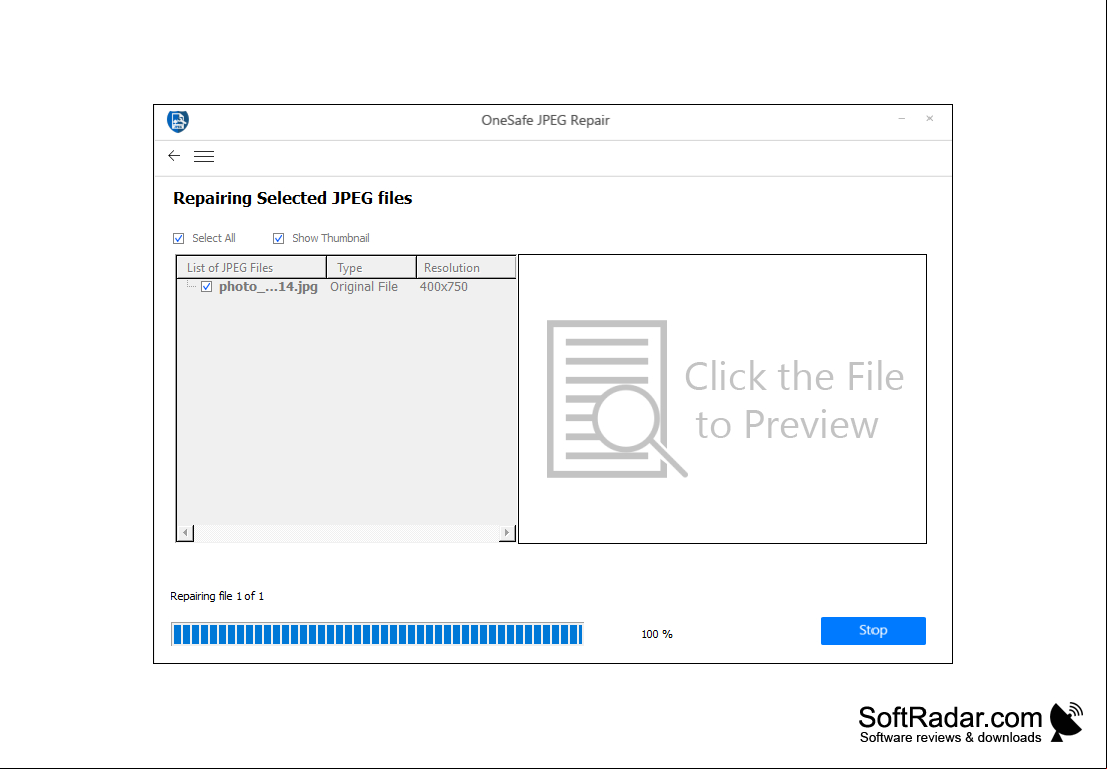Click the OneSafe JPEG Repair title text
This screenshot has height=769, width=1107.
click(x=545, y=120)
